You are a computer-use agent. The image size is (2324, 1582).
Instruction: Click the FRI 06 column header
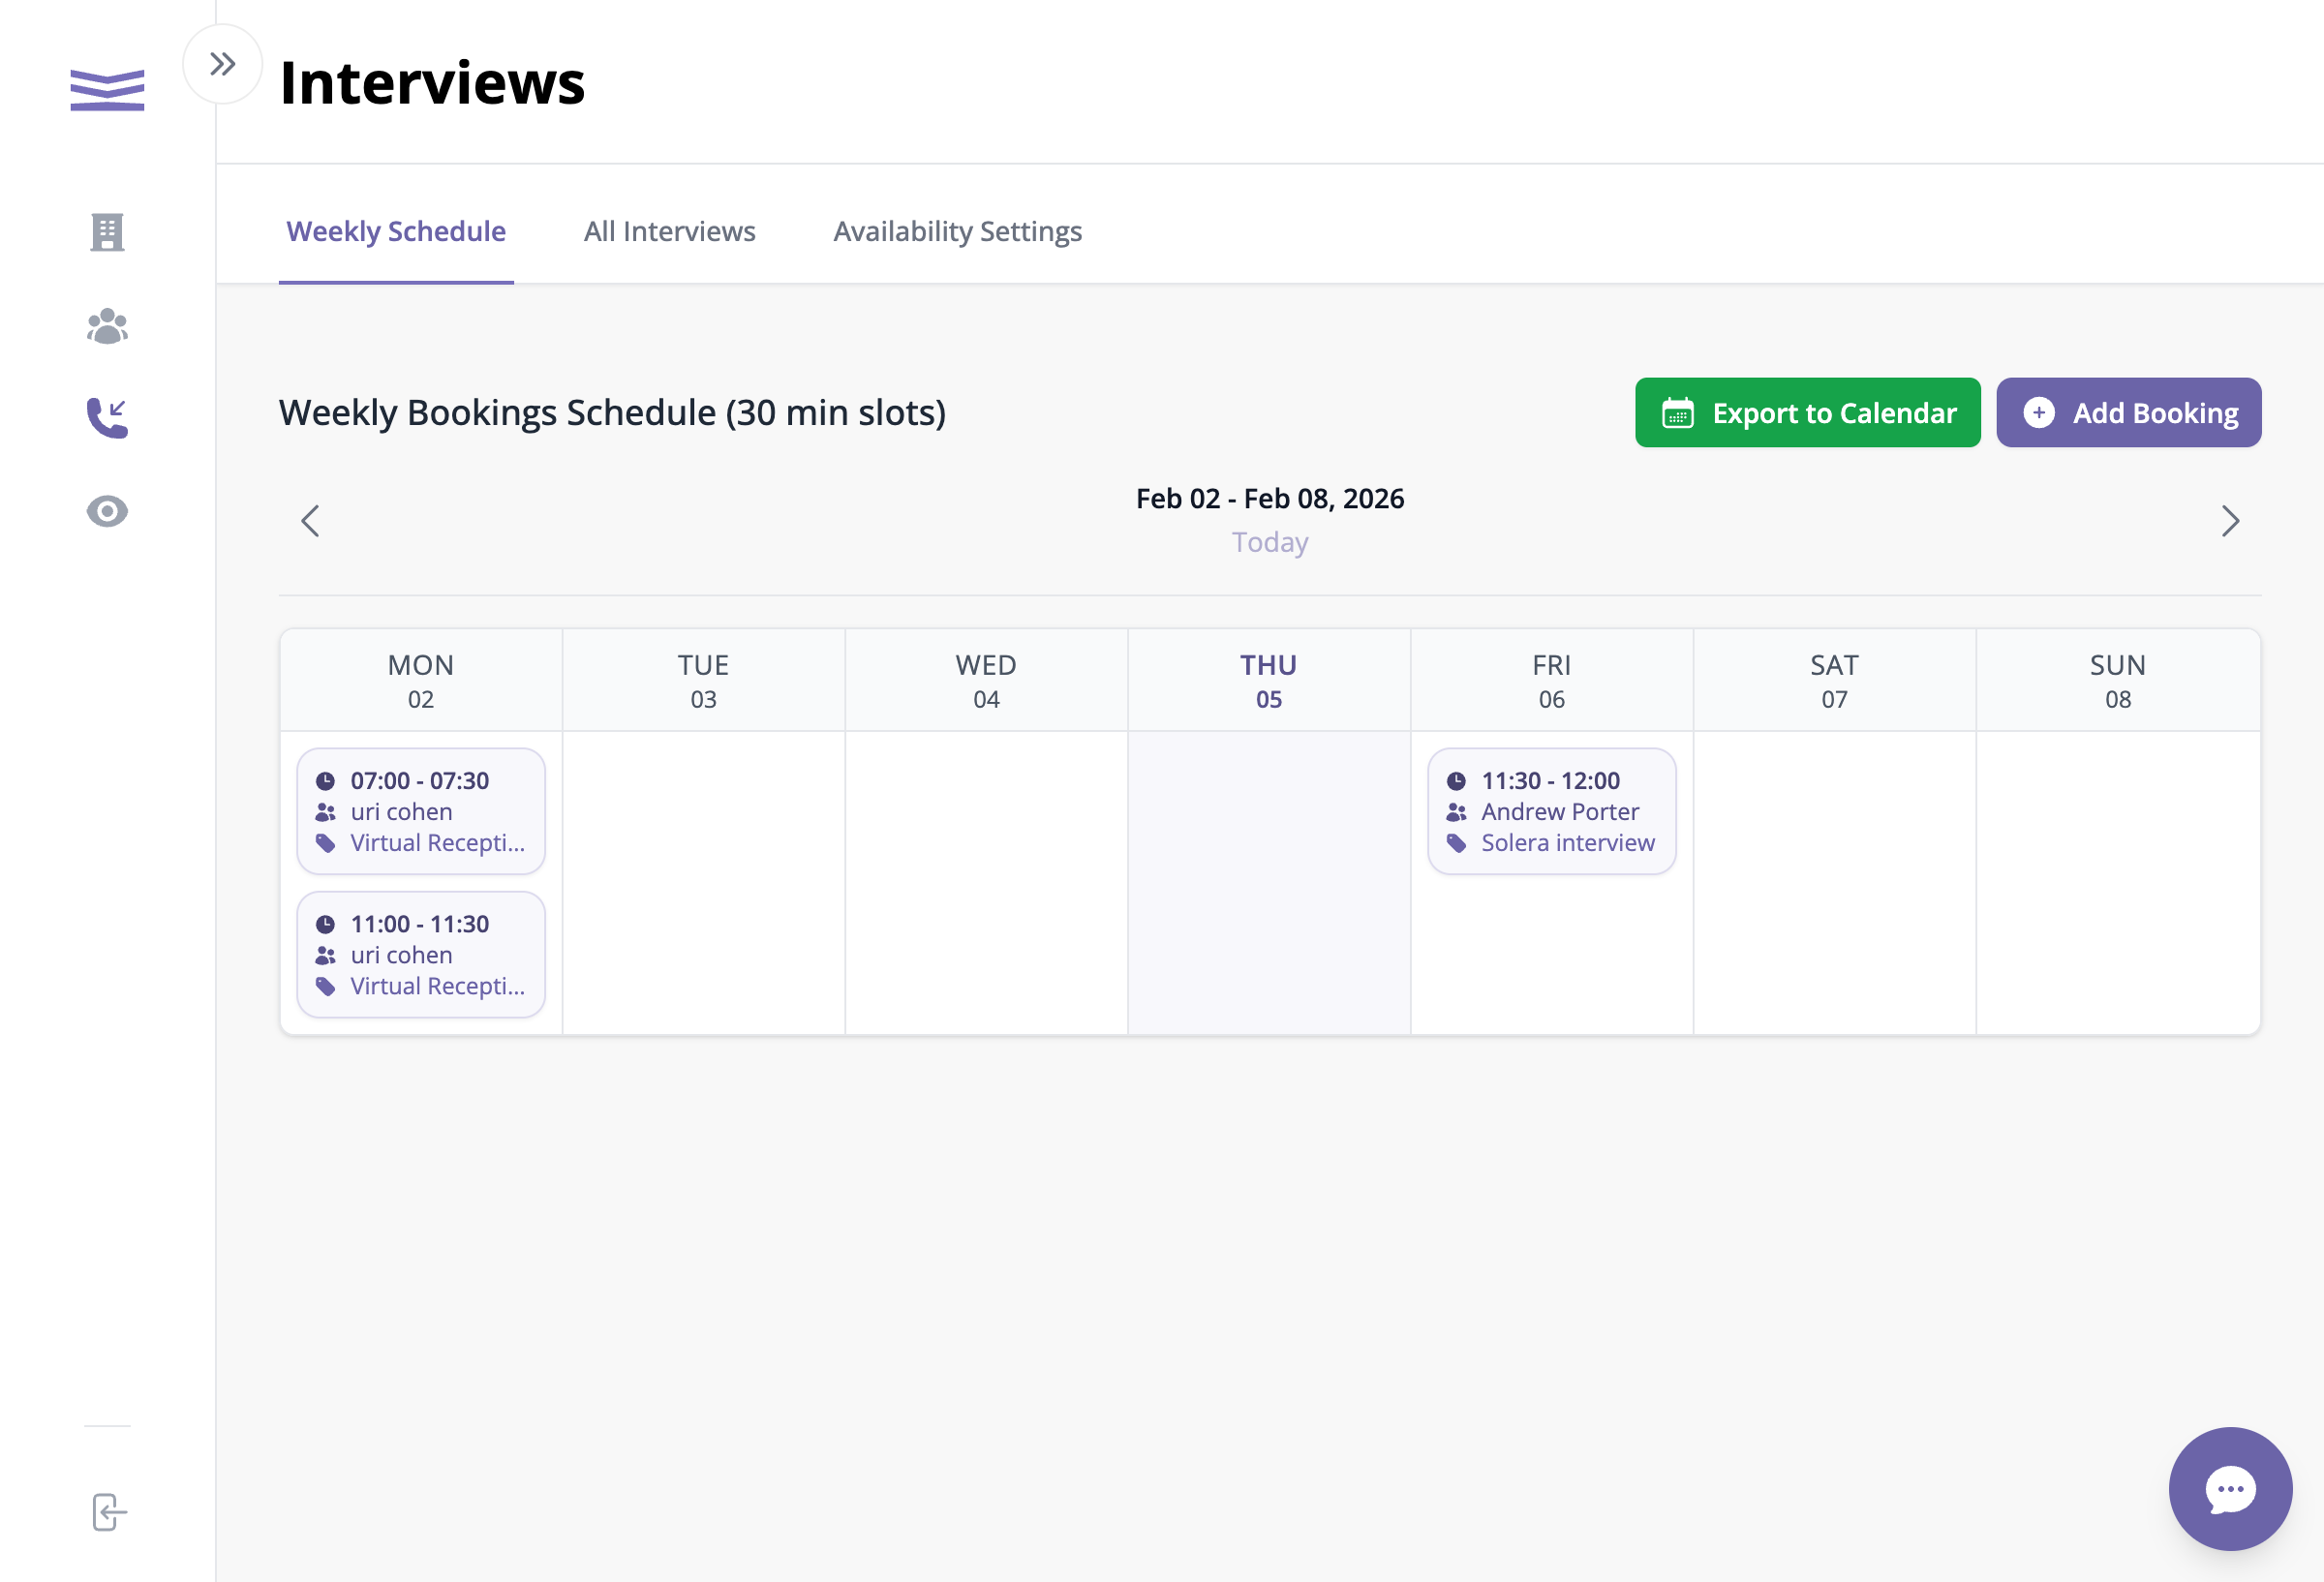[x=1551, y=681]
